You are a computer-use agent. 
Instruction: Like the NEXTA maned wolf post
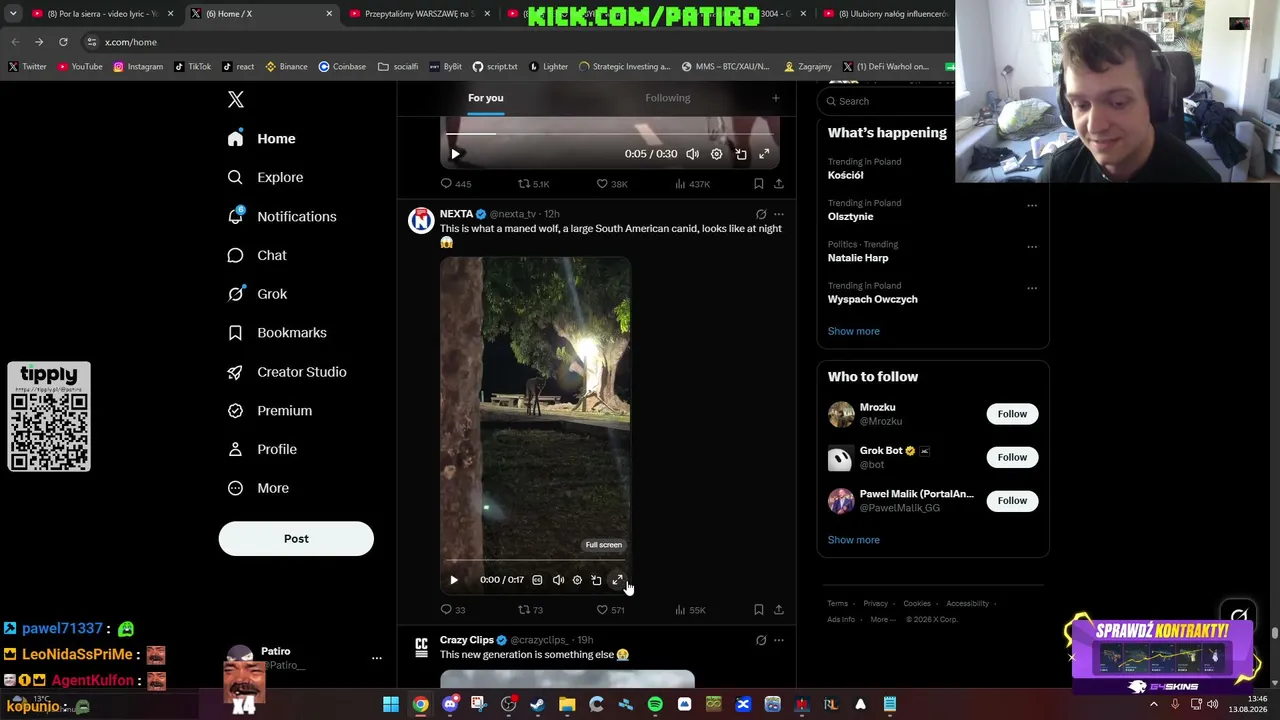tap(610, 610)
